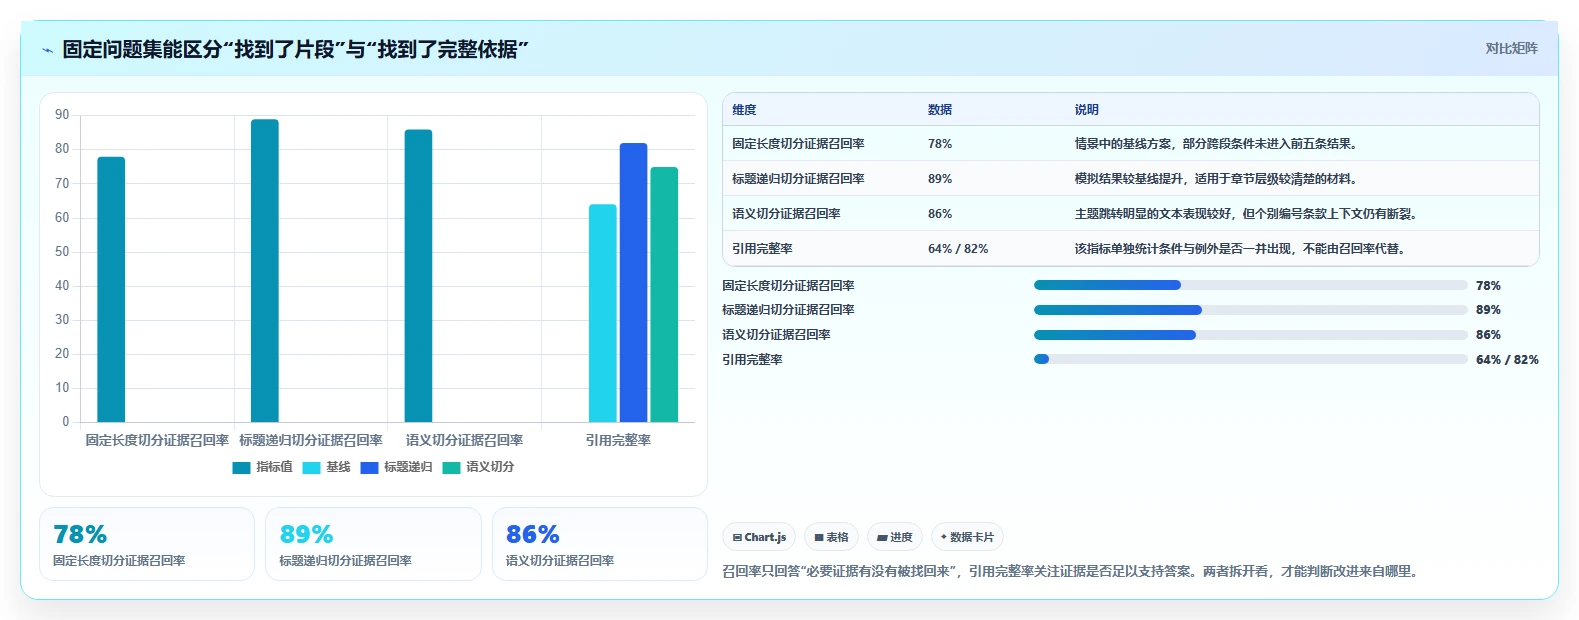Click the progress bar ending in 78%
The image size is (1579, 620).
(x=1250, y=285)
